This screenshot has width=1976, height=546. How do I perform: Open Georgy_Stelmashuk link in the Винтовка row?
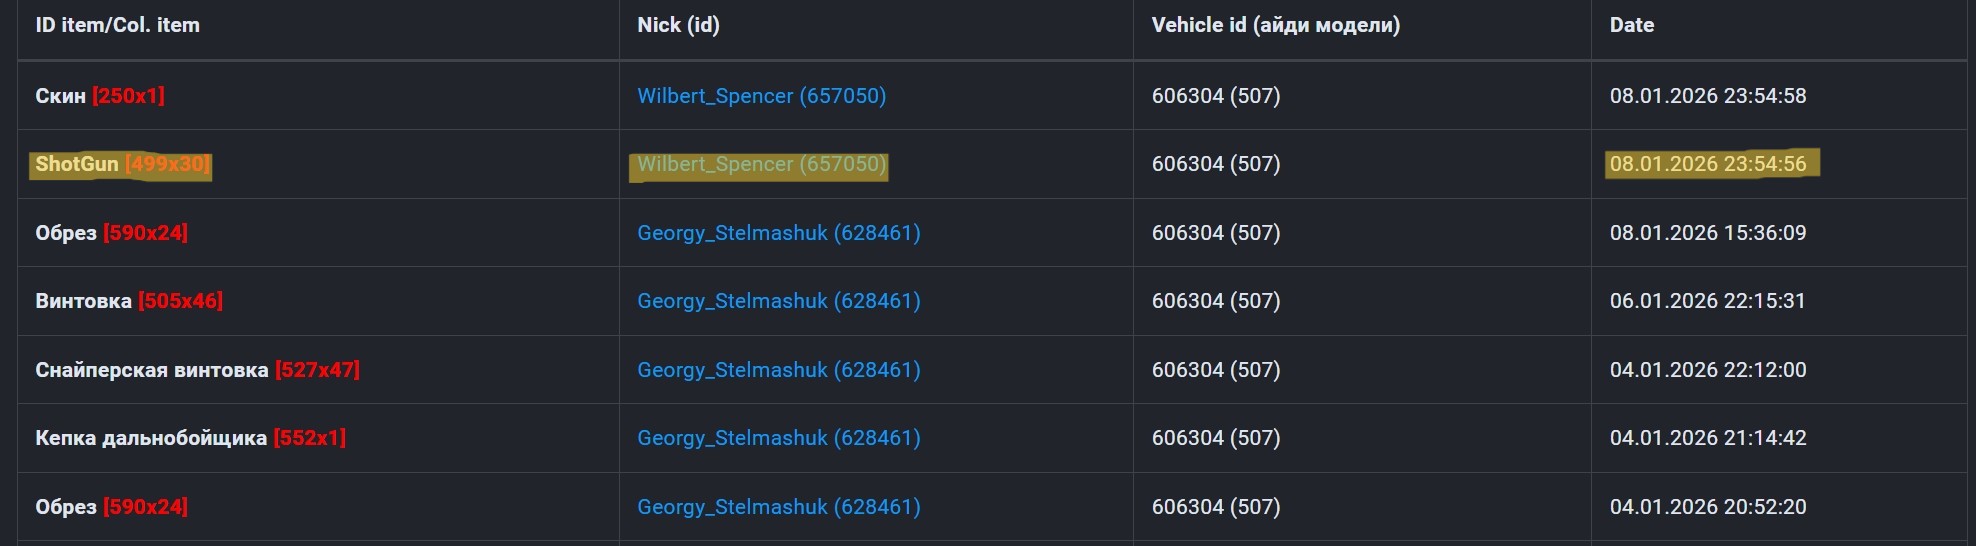click(778, 301)
